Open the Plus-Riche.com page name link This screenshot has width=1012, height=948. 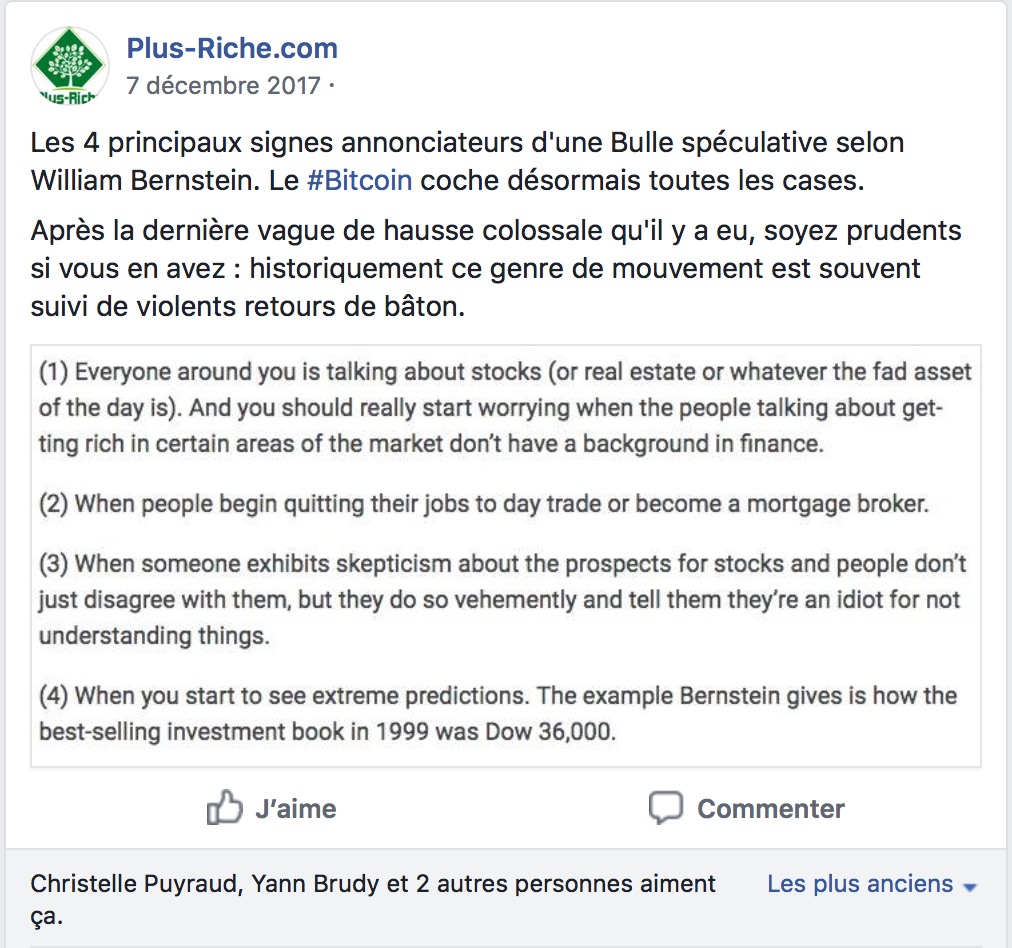tap(231, 48)
